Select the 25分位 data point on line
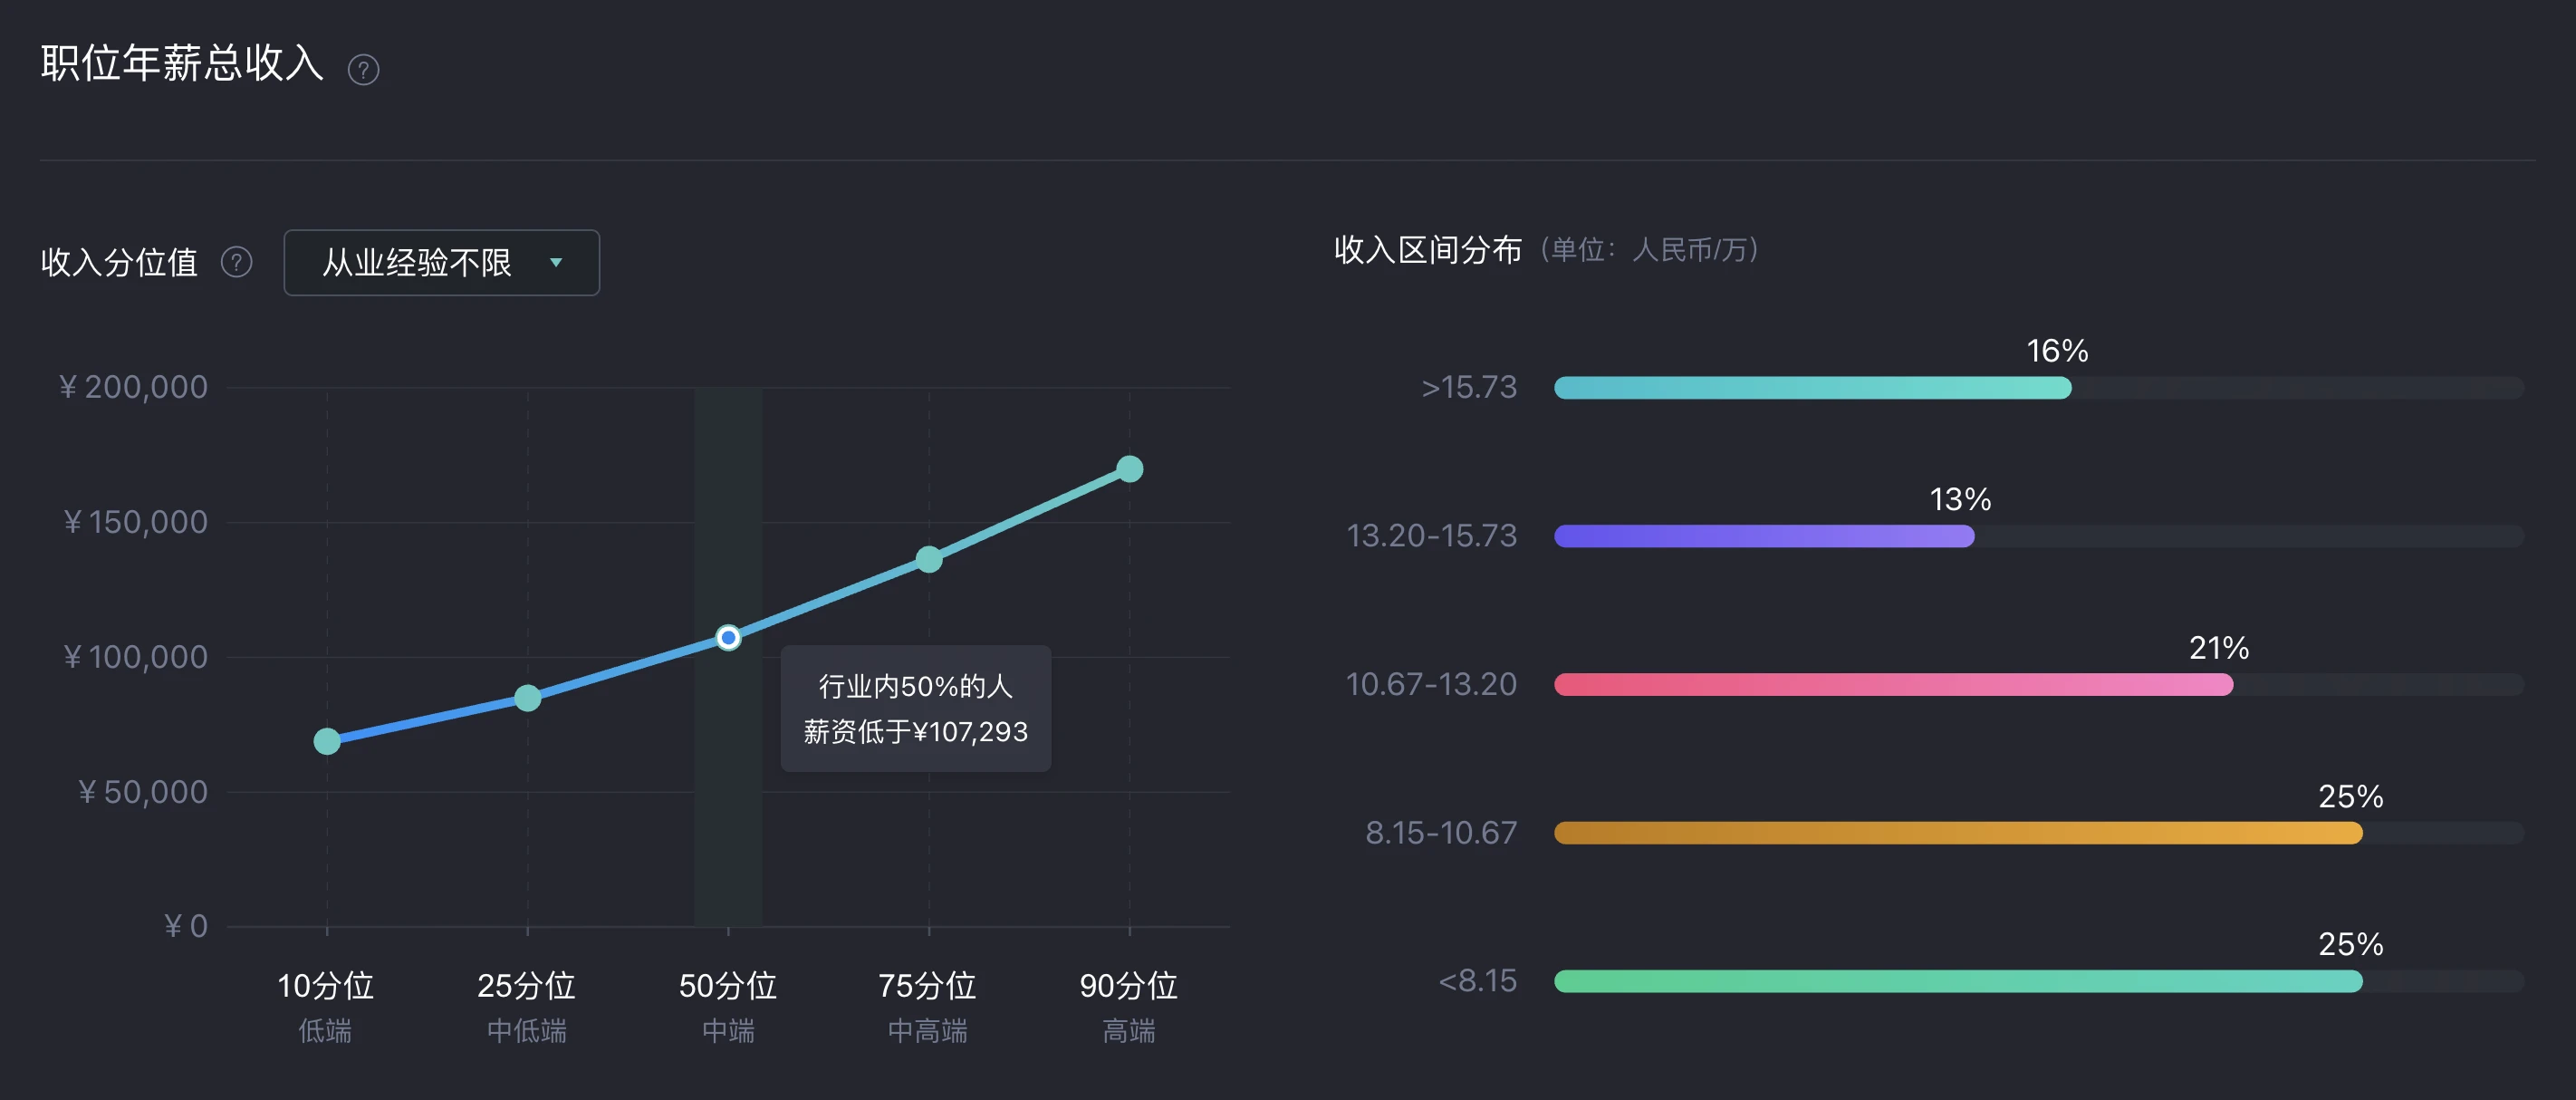The image size is (2576, 1100). [528, 698]
